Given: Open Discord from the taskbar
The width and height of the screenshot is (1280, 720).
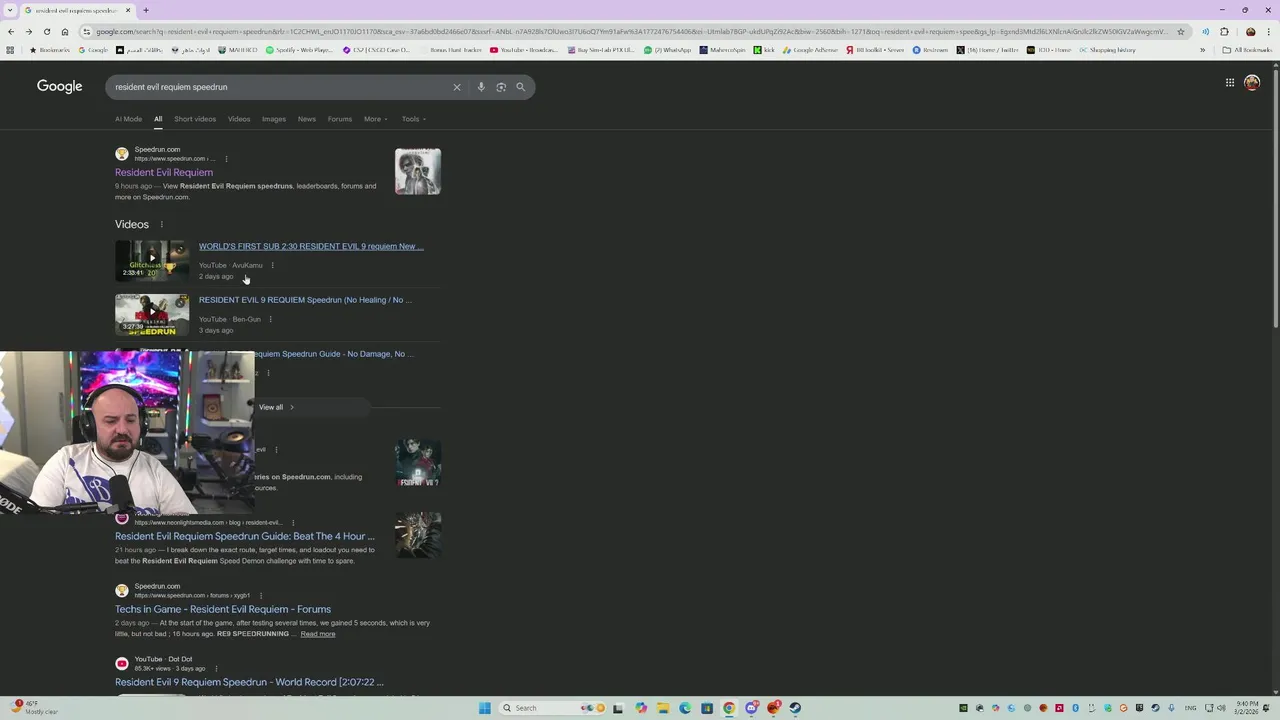Looking at the screenshot, I should 751,708.
